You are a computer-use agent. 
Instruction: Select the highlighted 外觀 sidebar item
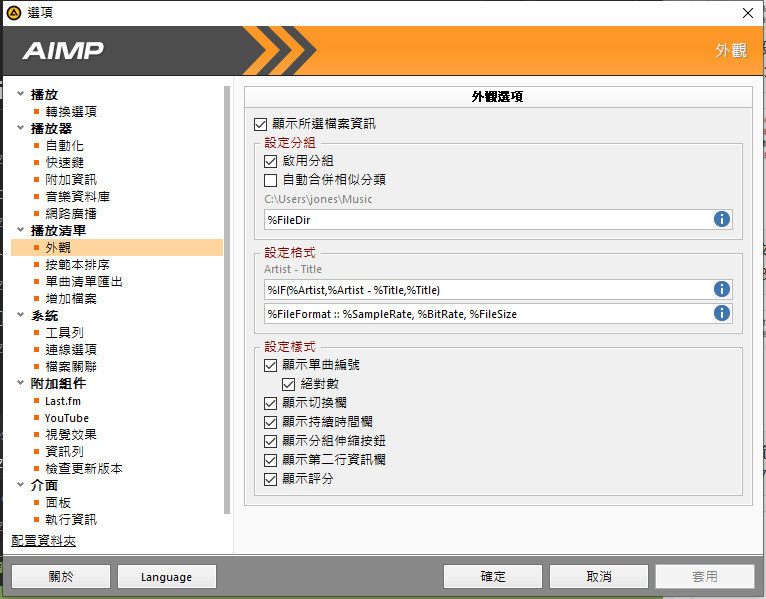(117, 248)
